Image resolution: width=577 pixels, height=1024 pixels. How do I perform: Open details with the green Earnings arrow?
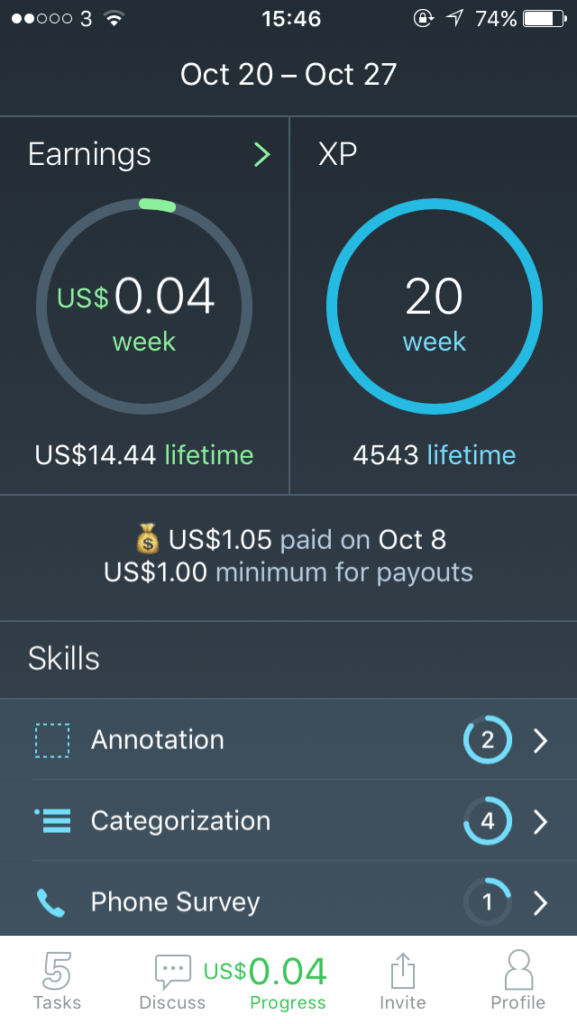click(x=262, y=155)
